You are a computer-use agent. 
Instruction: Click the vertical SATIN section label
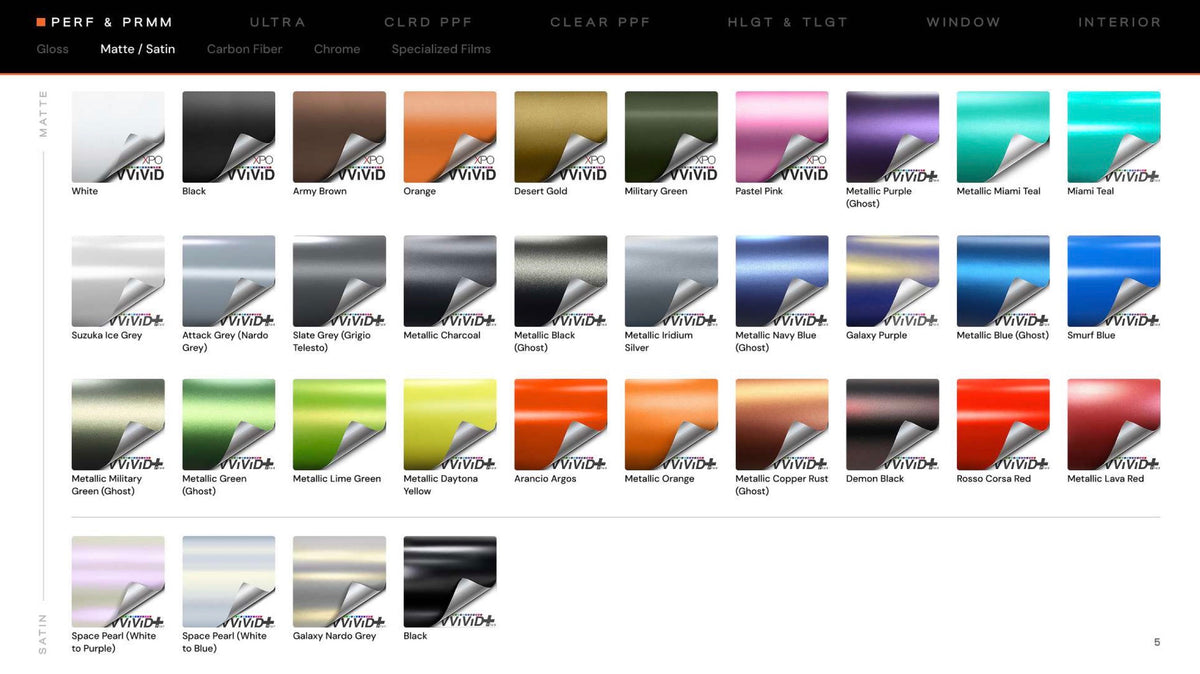43,634
